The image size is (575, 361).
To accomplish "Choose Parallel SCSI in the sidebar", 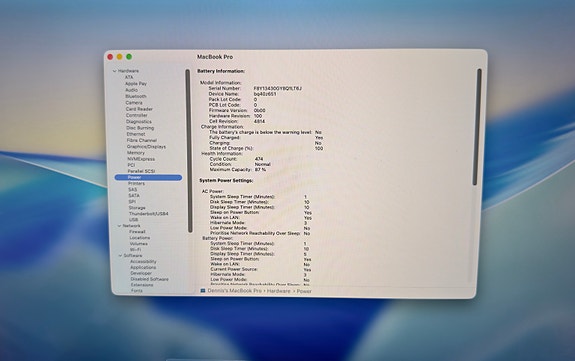I will pyautogui.click(x=141, y=171).
